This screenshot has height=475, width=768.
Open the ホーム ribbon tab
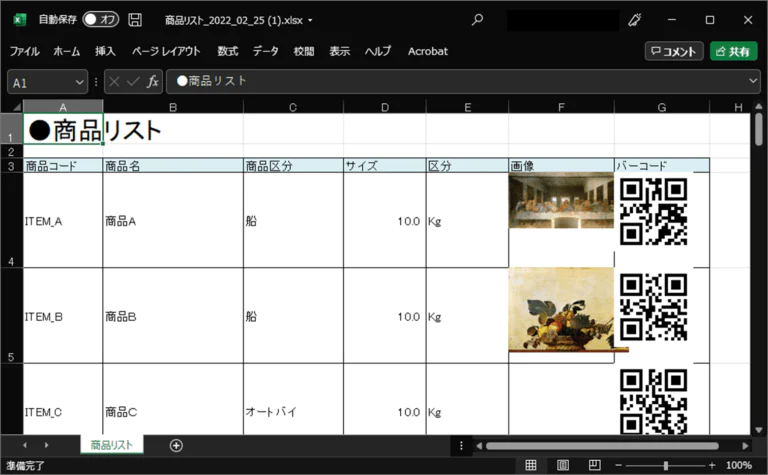coord(67,51)
